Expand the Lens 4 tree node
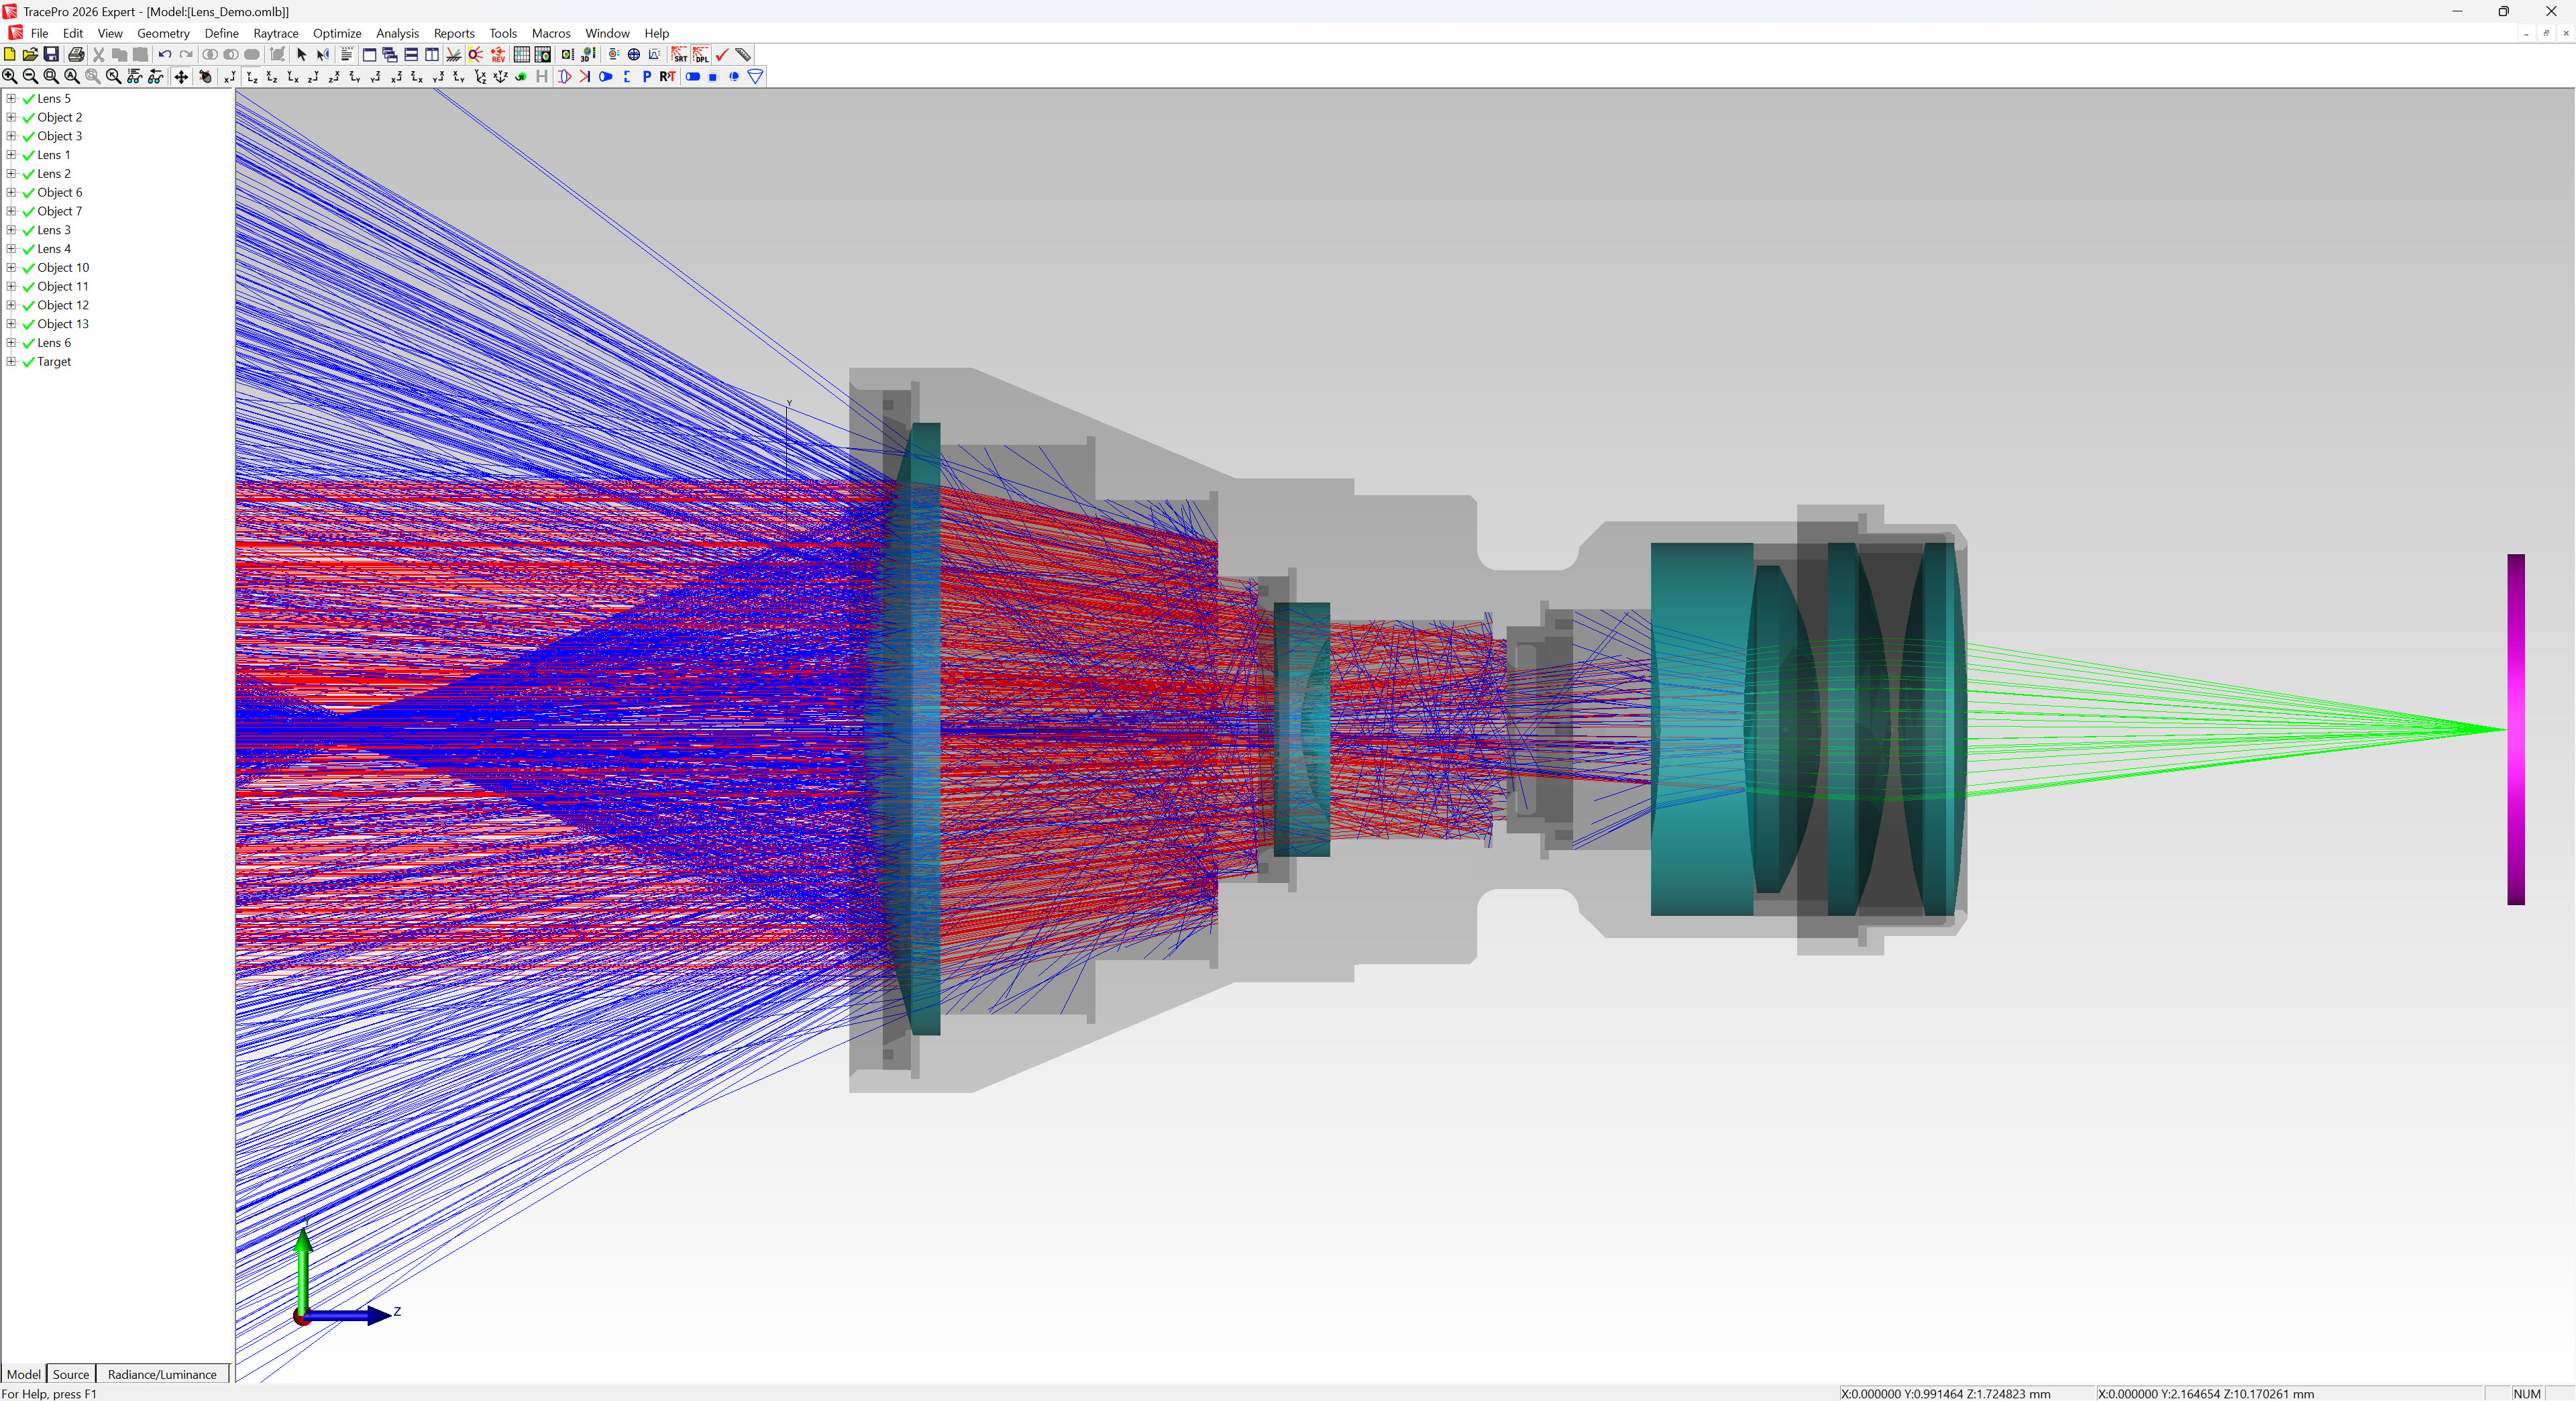 coord(11,248)
